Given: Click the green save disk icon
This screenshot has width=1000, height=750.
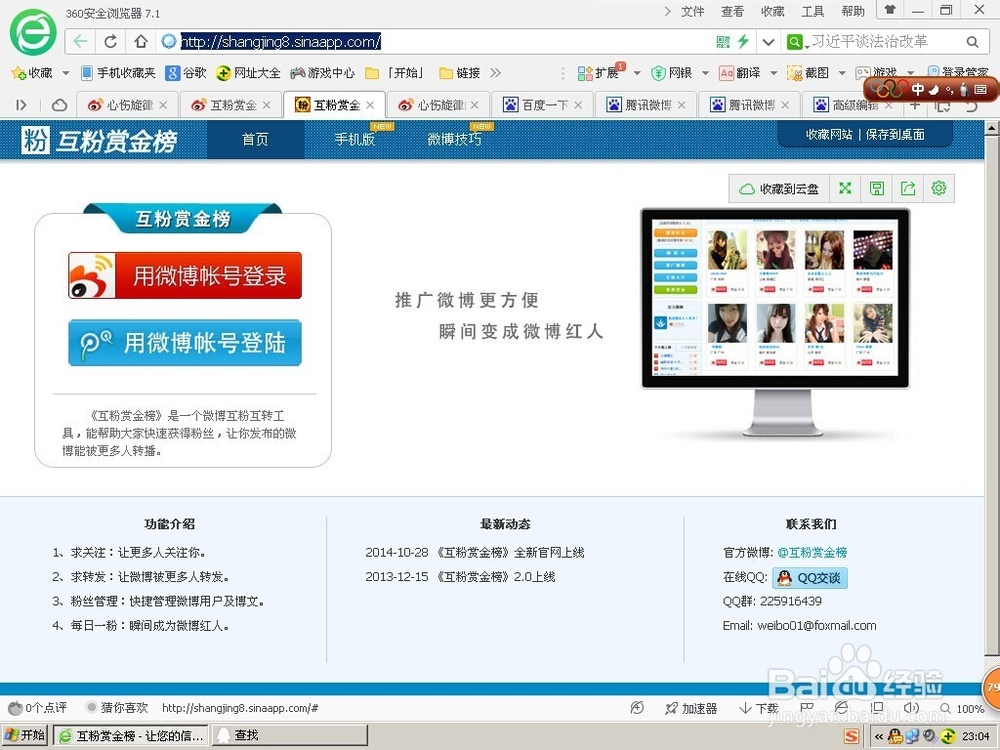Looking at the screenshot, I should click(877, 188).
